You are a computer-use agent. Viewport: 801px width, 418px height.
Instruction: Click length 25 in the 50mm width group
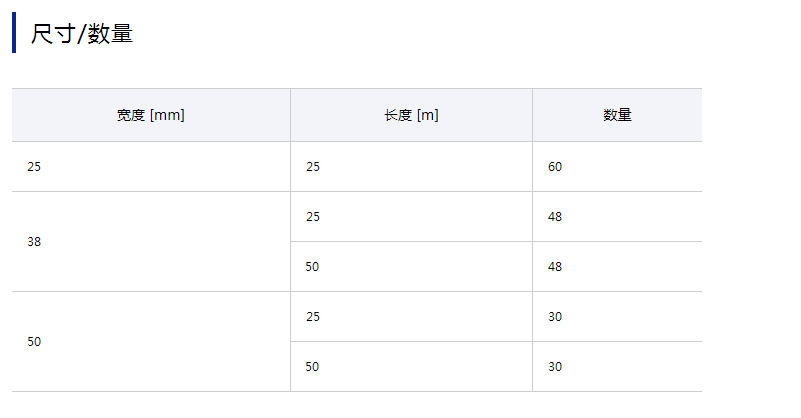(313, 317)
